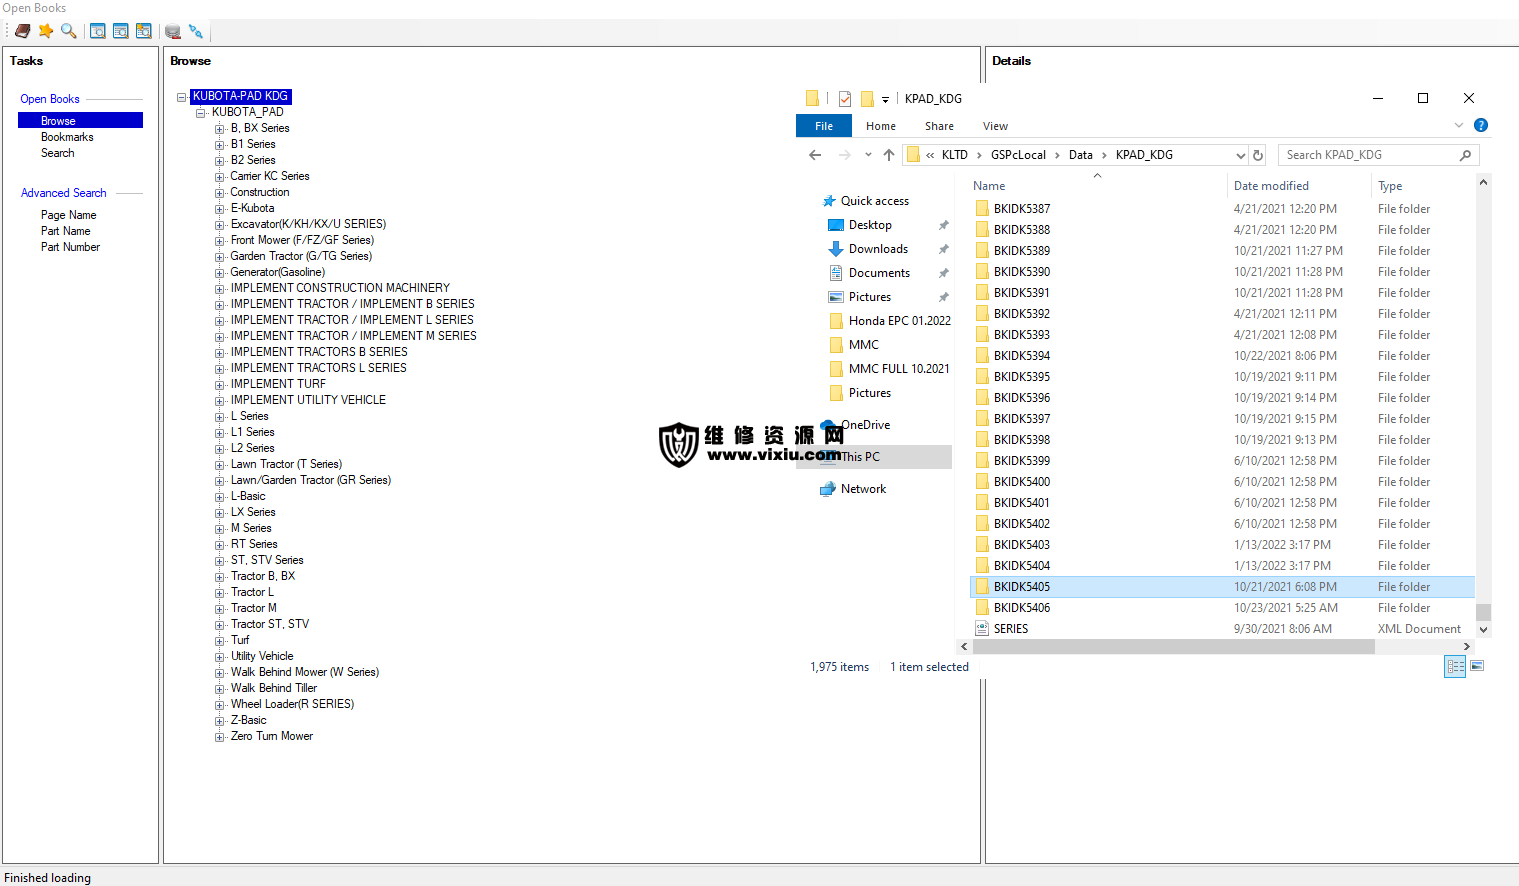This screenshot has height=886, width=1519.
Task: Click the Properties checkmark icon in Explorer title bar
Action: point(845,98)
